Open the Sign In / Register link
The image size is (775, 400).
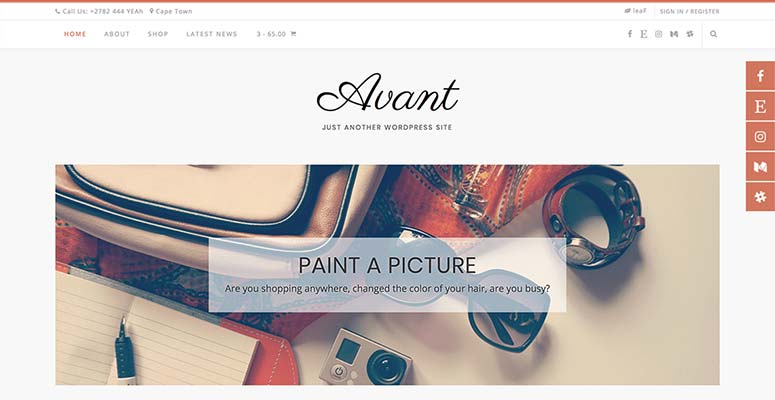coord(689,11)
